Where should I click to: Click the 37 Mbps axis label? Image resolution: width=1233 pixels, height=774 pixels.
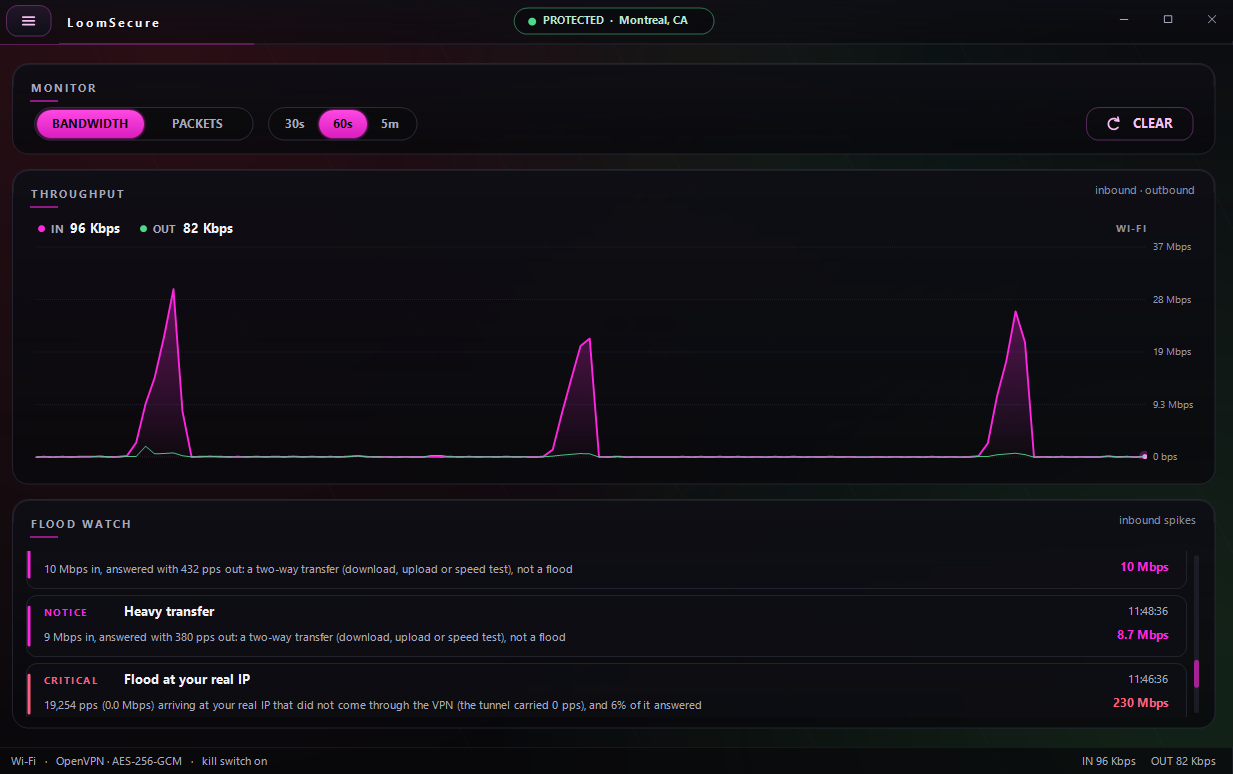pos(1172,247)
